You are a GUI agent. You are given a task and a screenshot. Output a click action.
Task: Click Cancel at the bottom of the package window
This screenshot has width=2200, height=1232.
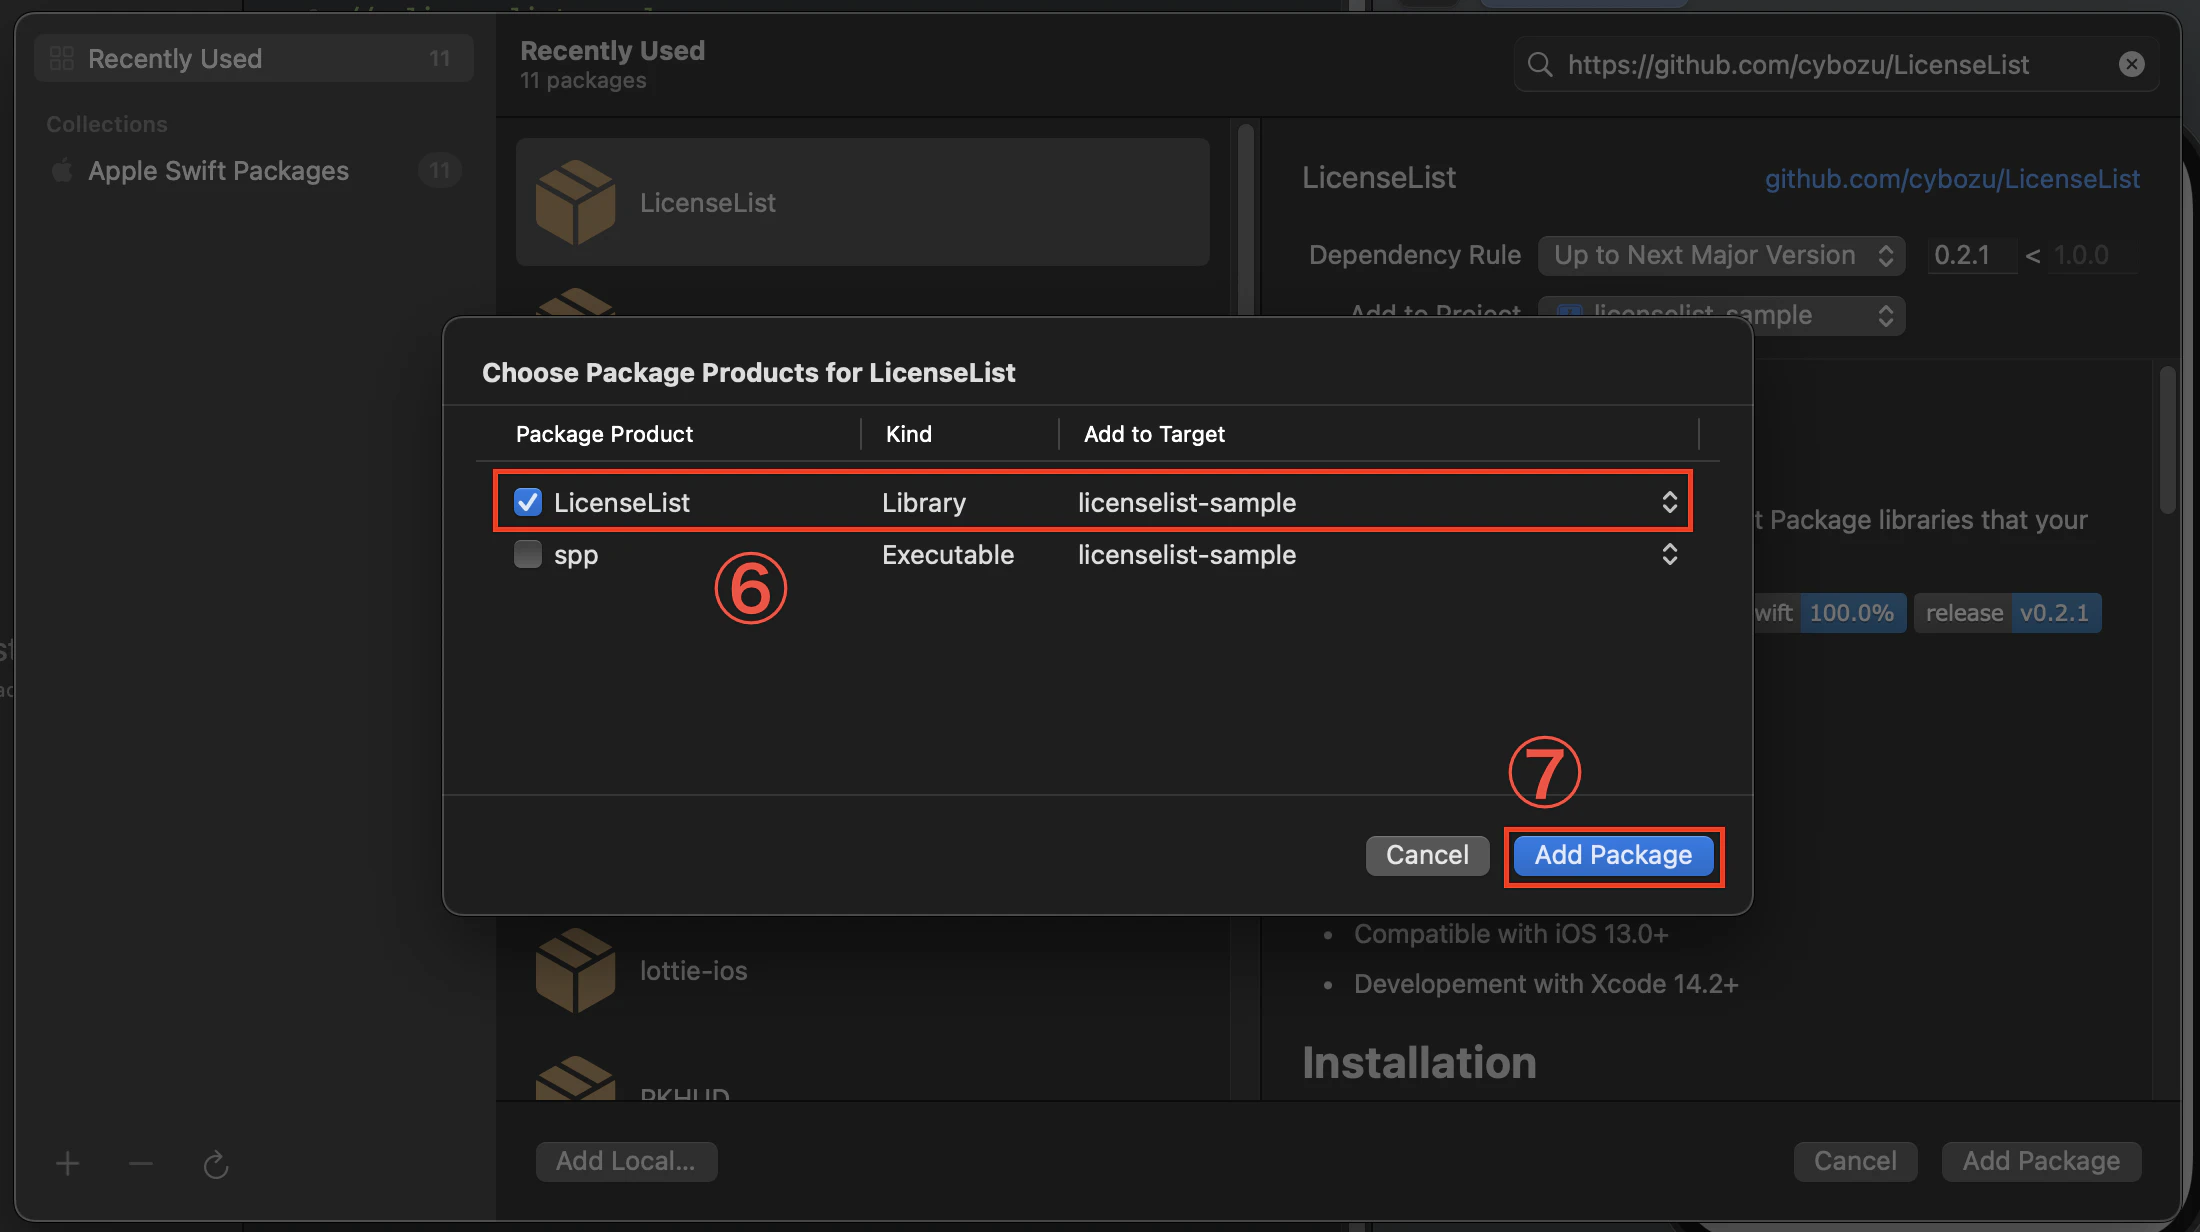pyautogui.click(x=1855, y=1161)
